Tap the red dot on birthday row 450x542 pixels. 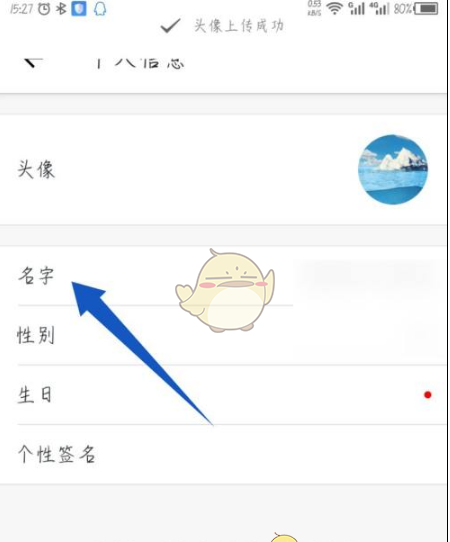(428, 395)
